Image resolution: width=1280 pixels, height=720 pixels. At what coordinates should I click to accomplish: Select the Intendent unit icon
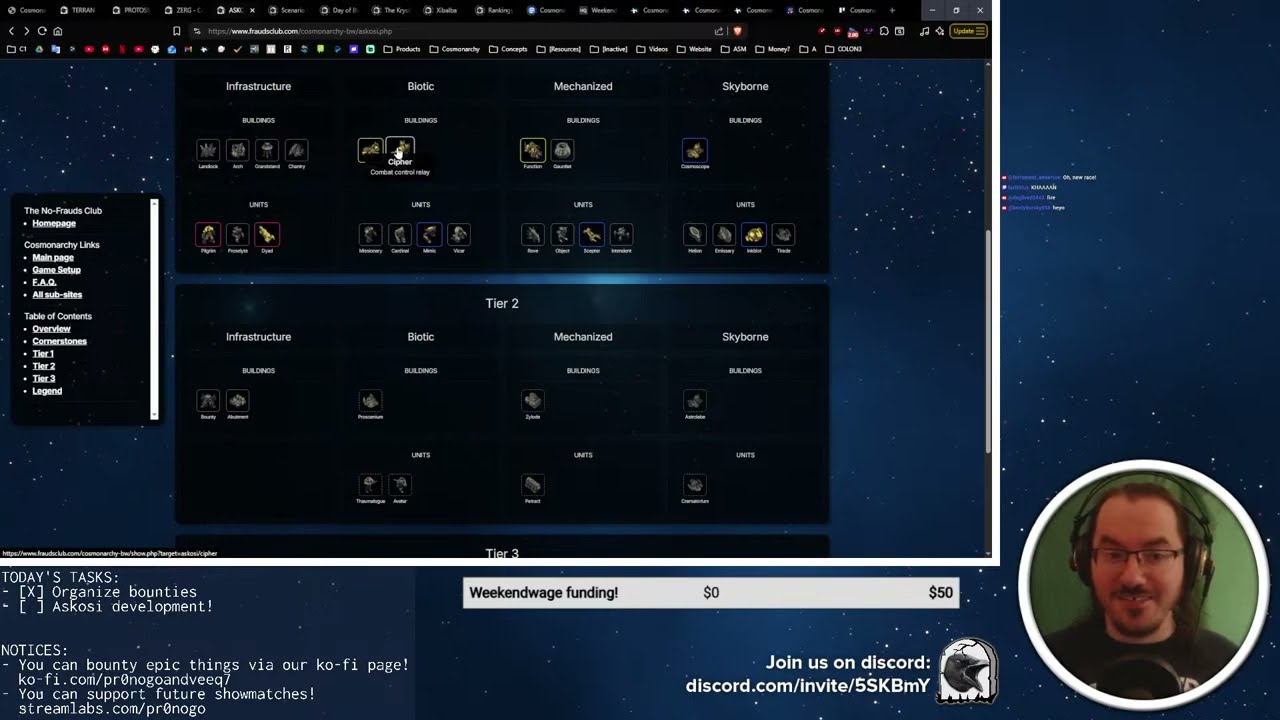[621, 234]
